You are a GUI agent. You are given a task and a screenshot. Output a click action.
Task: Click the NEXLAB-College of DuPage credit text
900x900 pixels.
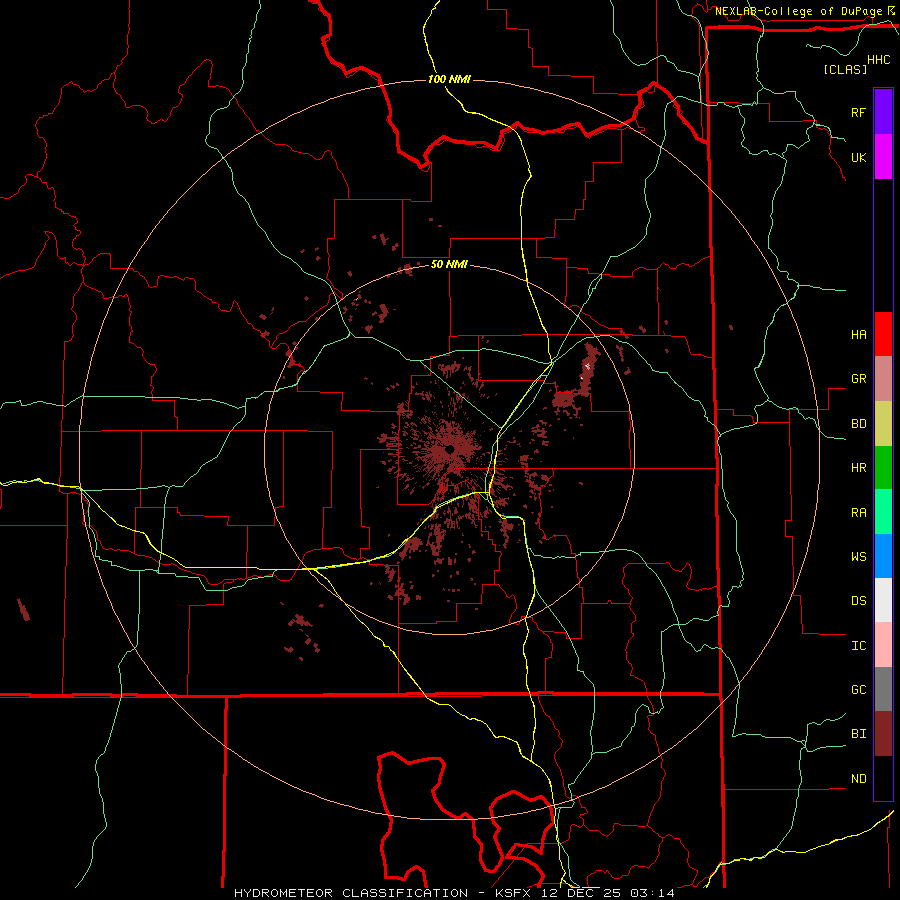coord(798,11)
